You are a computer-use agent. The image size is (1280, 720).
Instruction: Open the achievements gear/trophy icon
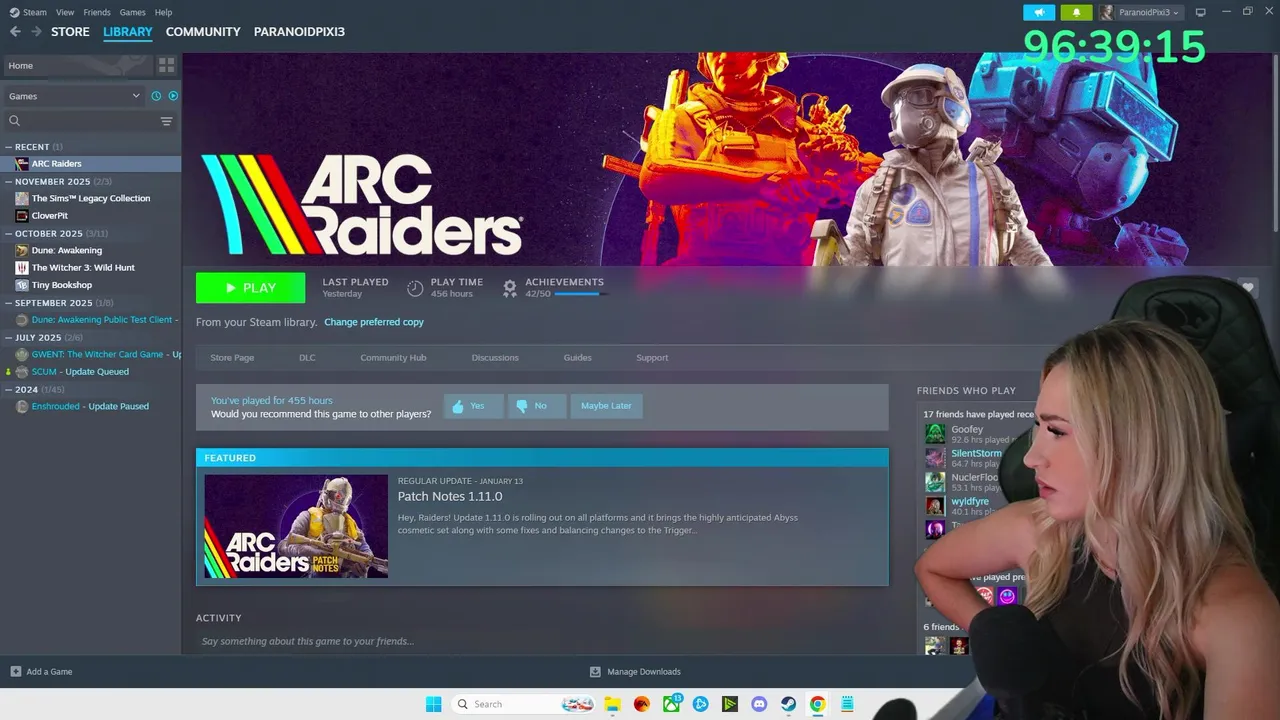510,288
